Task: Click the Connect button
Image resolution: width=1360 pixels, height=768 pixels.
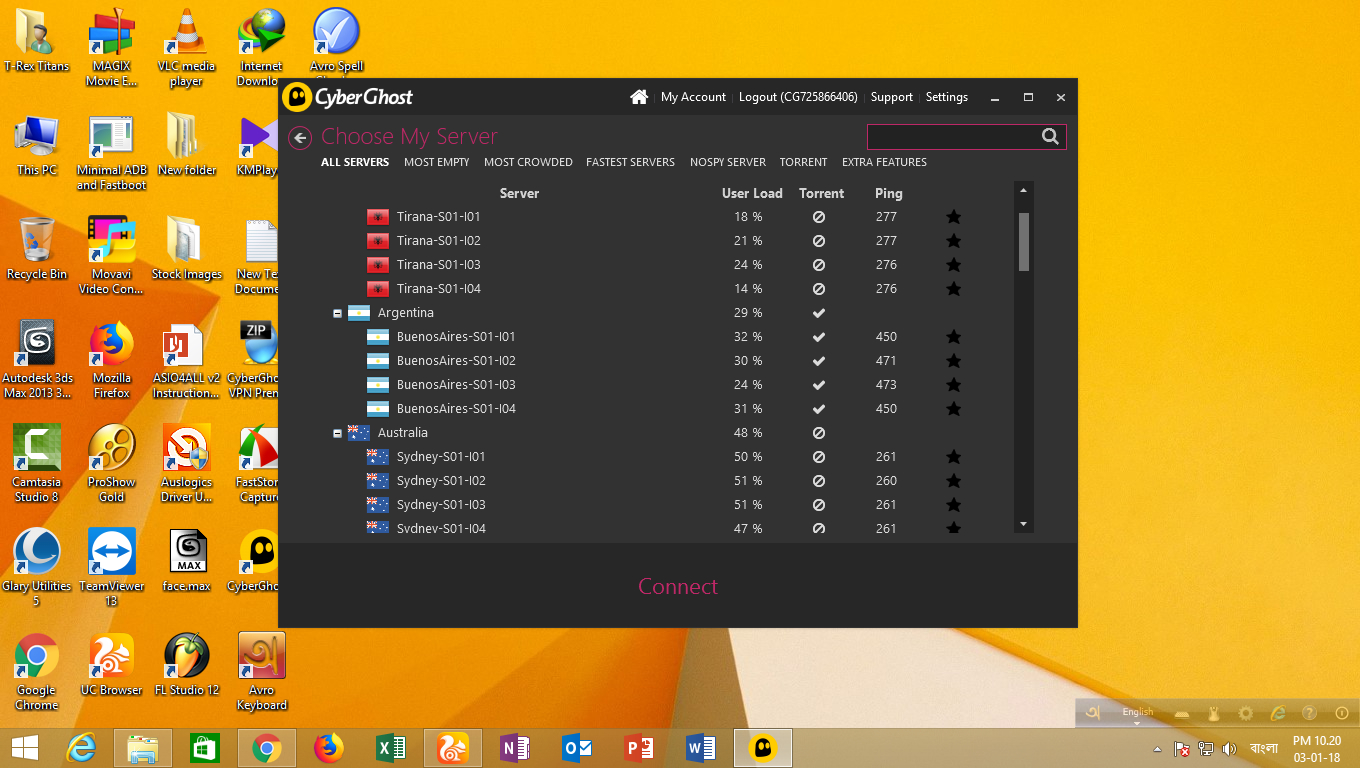Action: click(678, 587)
